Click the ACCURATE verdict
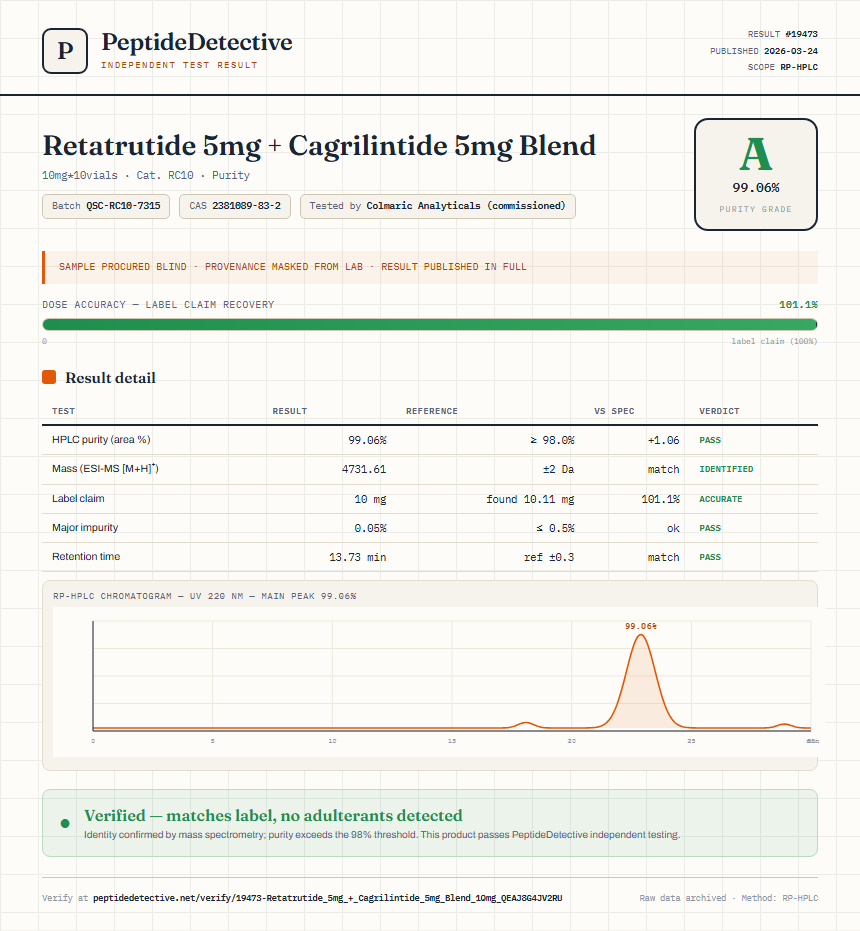This screenshot has width=860, height=931. click(x=720, y=499)
